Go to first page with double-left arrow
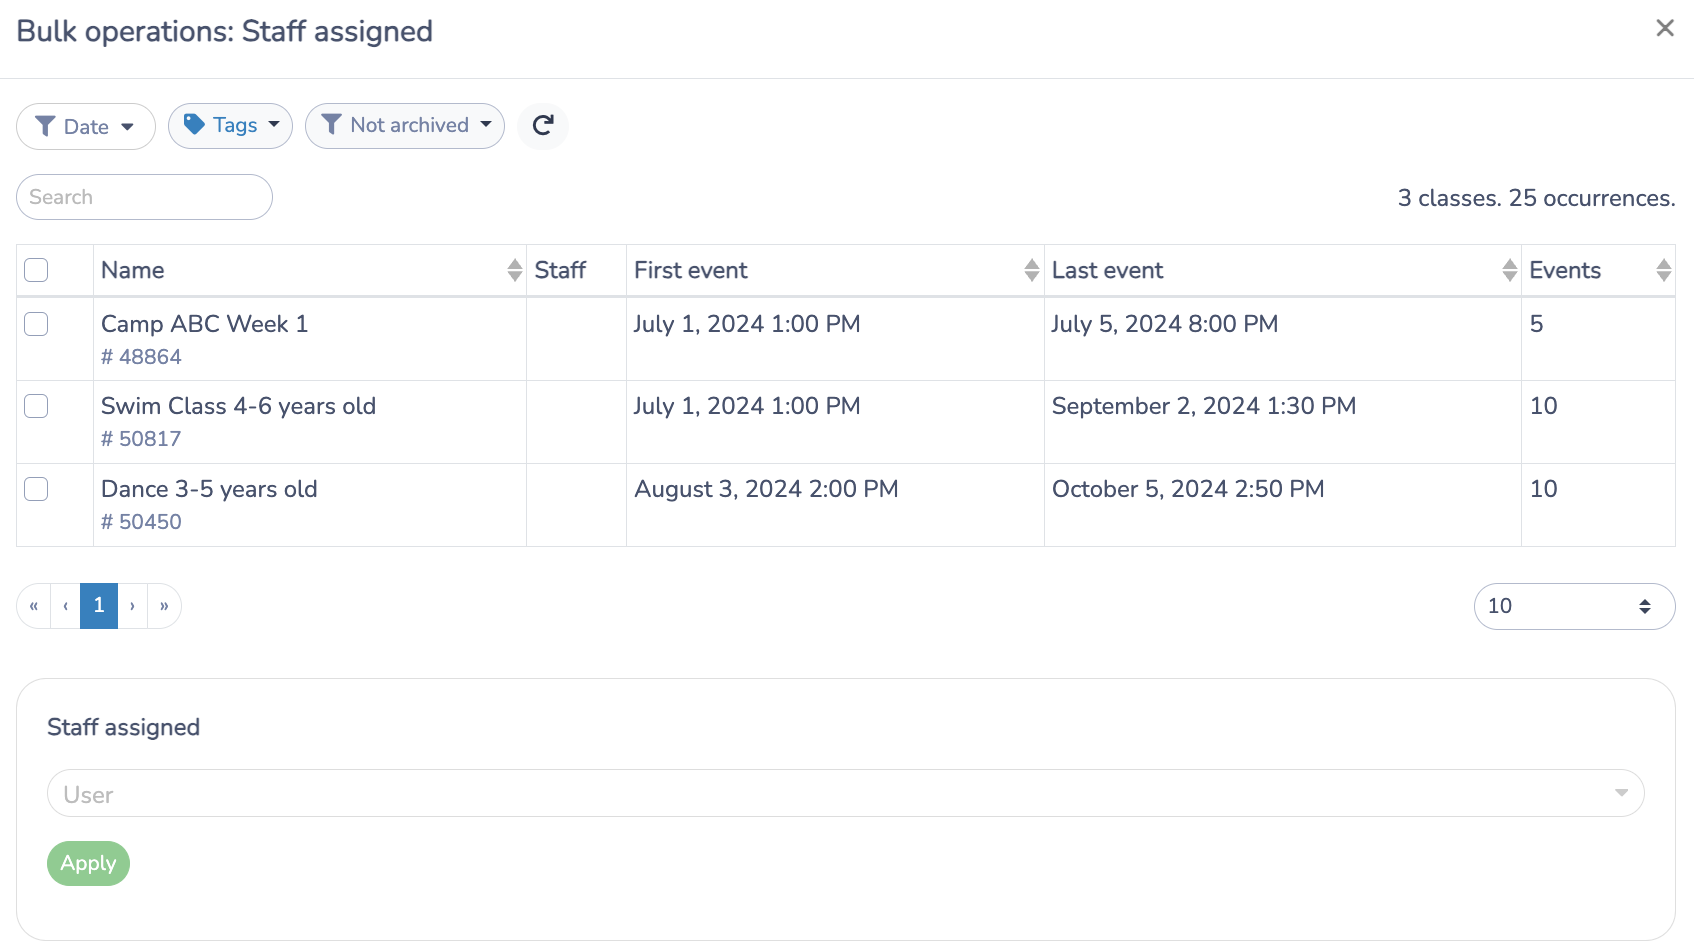Screen dimensions: 1694x944 click(34, 606)
